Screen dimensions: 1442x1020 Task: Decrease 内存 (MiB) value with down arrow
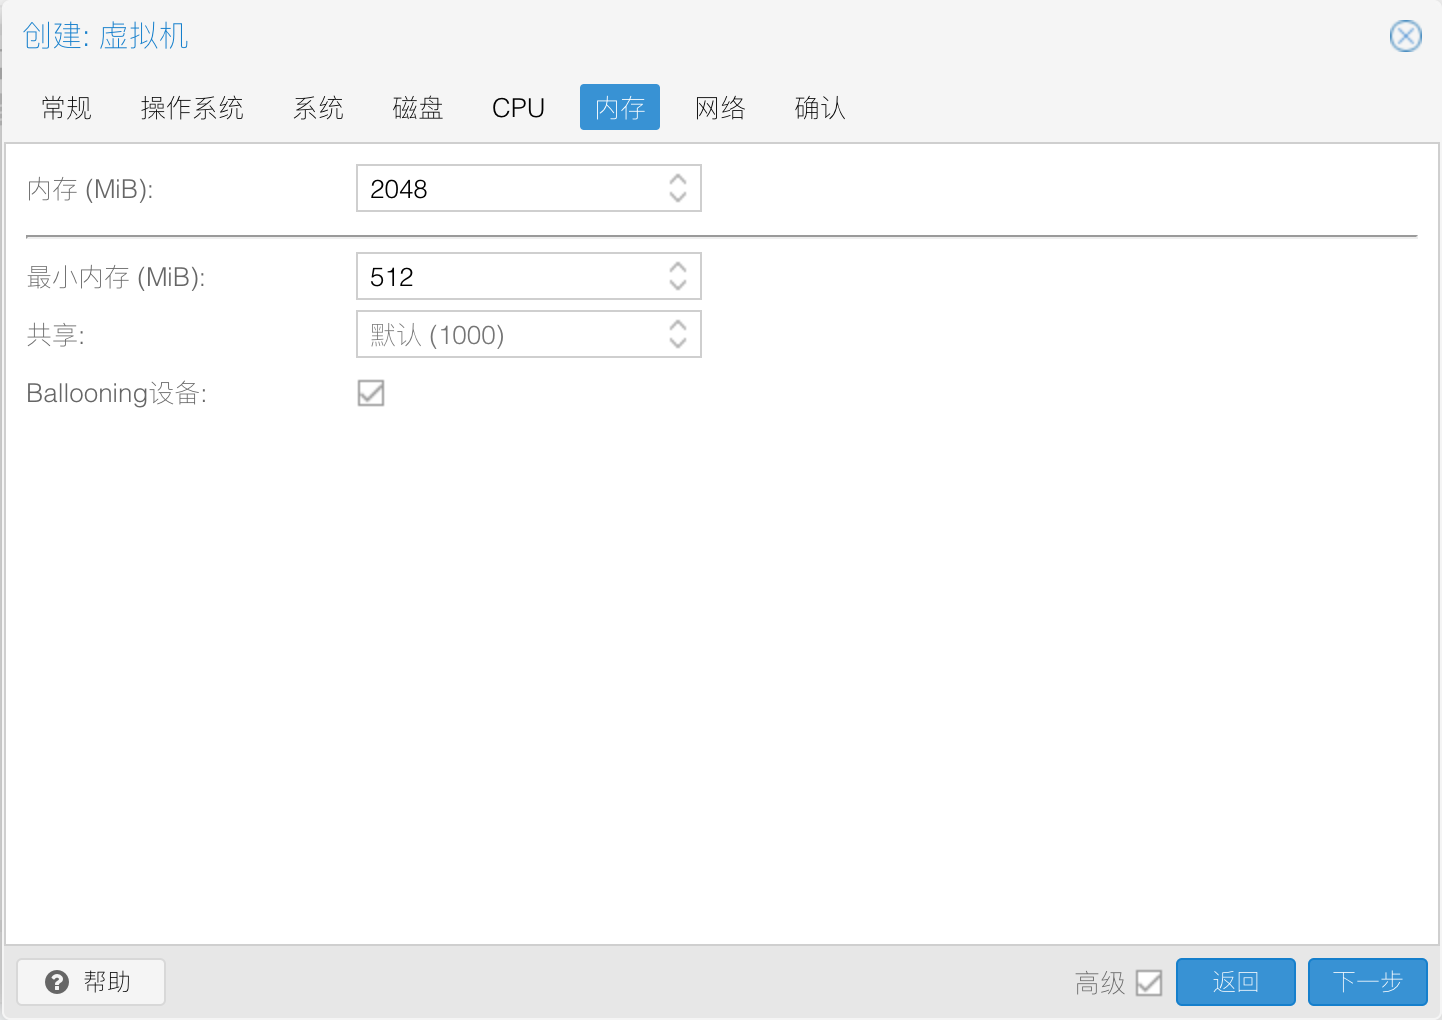[678, 197]
